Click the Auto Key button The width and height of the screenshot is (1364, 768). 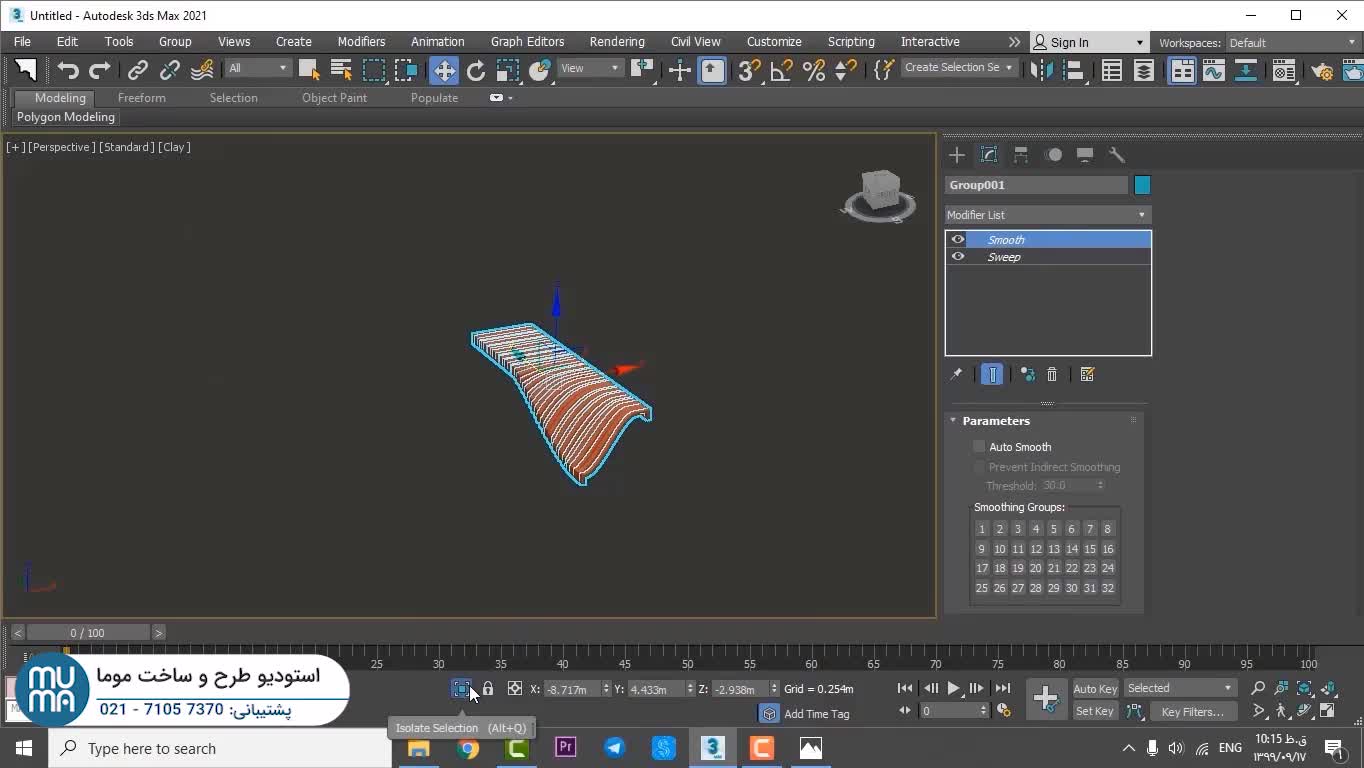[x=1094, y=688]
